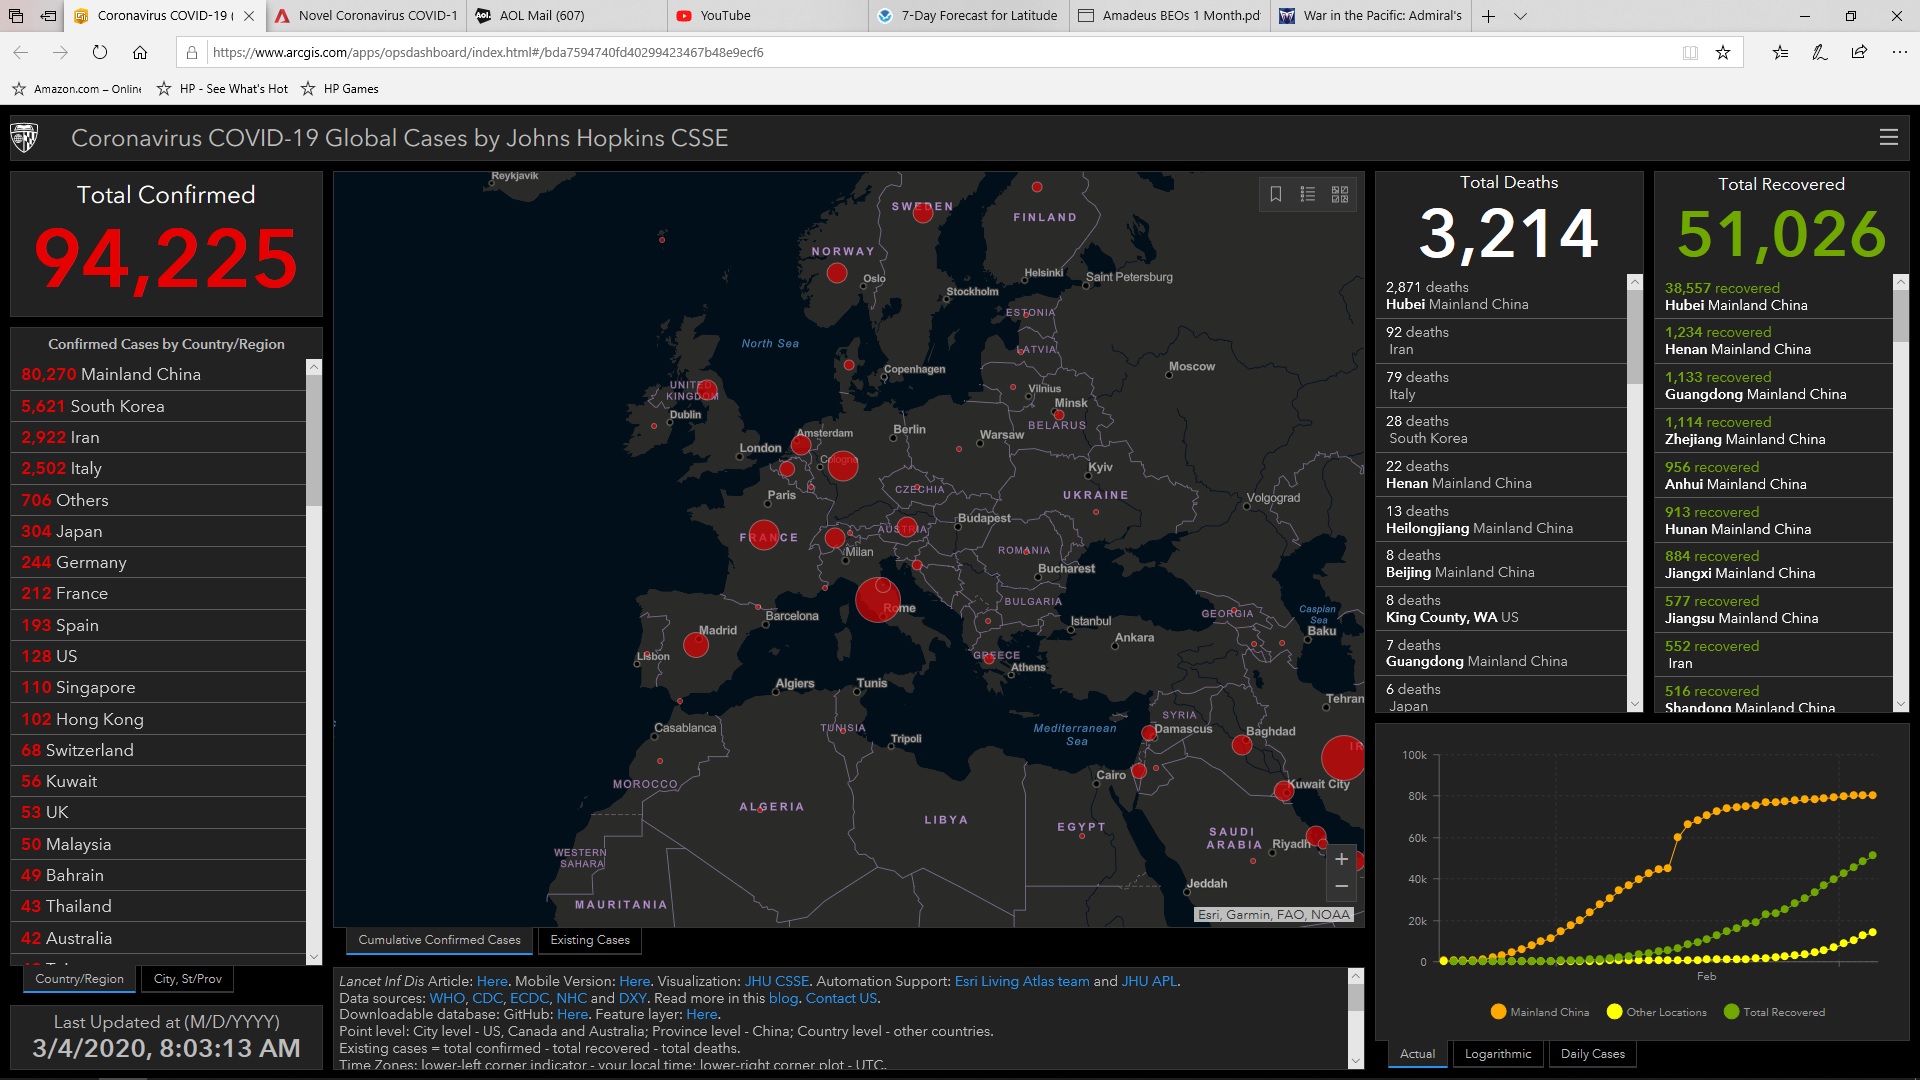Open the ECDC data source link
Viewport: 1920px width, 1080px height.
529,998
